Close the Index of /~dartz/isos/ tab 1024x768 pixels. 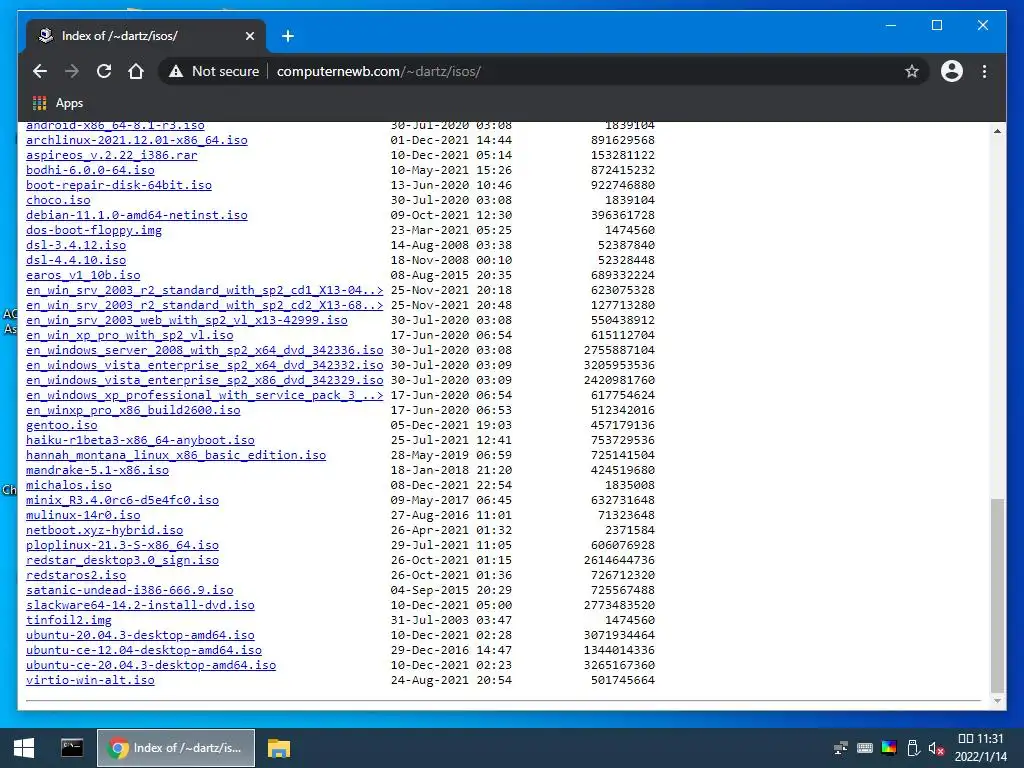point(249,36)
